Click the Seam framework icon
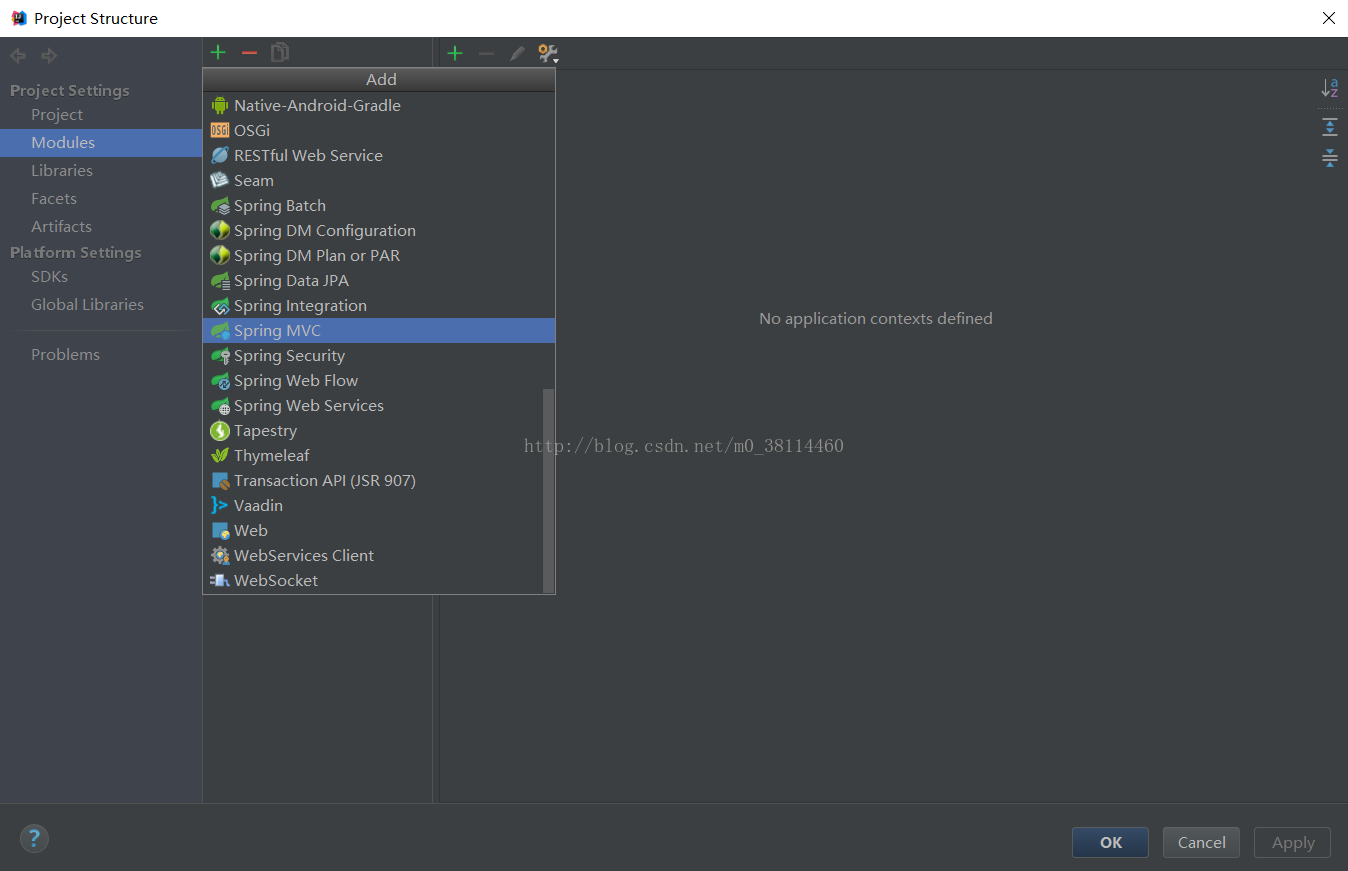Viewport: 1348px width, 871px height. tap(220, 180)
